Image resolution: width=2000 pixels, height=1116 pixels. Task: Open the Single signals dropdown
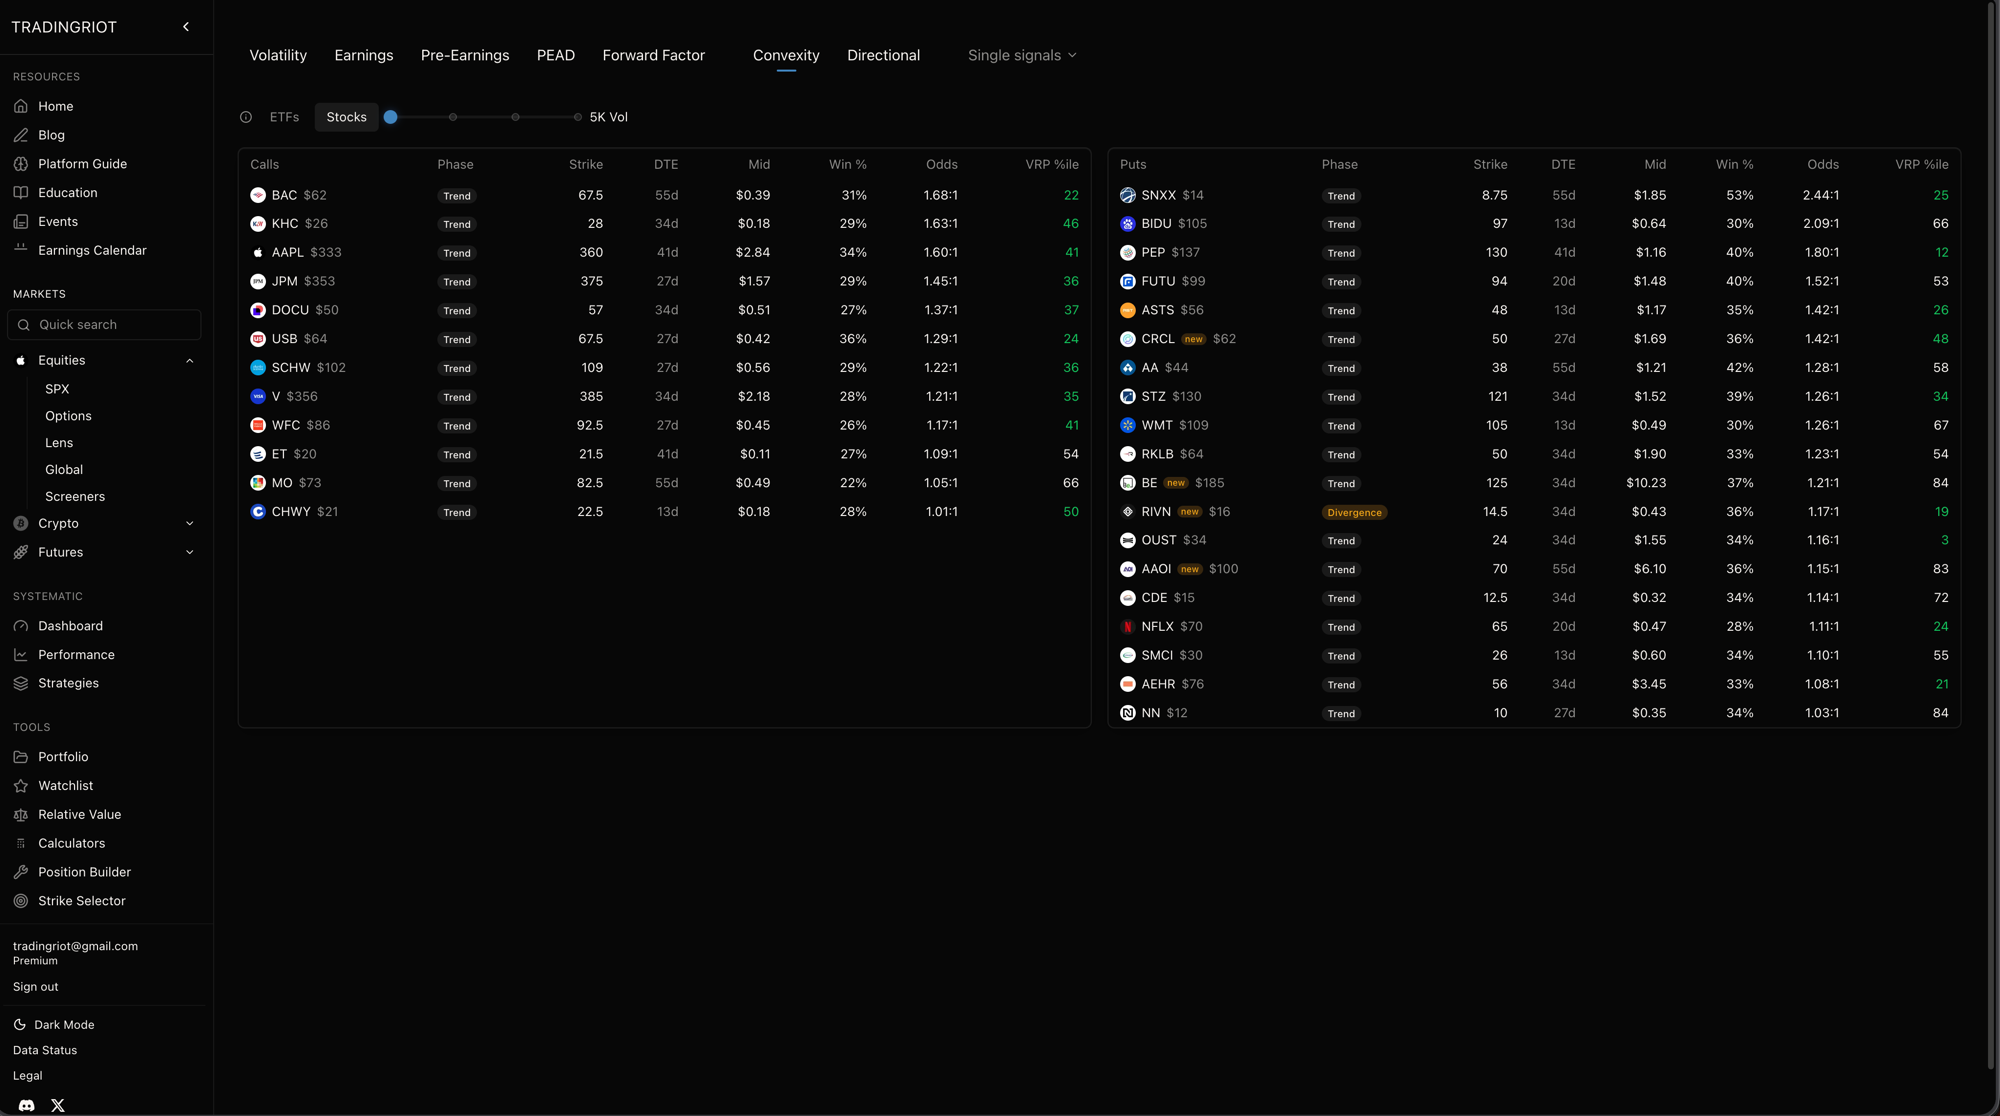(x=1022, y=55)
